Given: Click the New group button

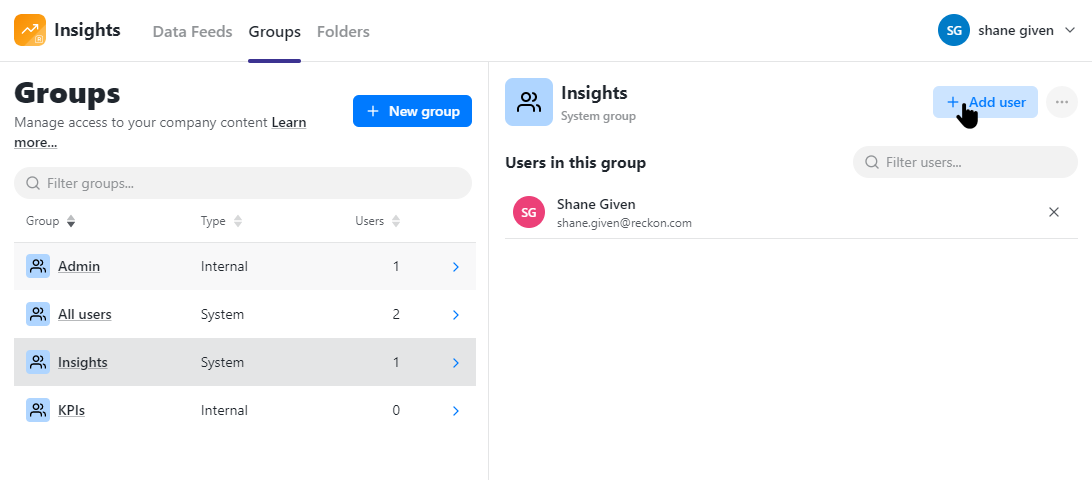Looking at the screenshot, I should click(412, 111).
